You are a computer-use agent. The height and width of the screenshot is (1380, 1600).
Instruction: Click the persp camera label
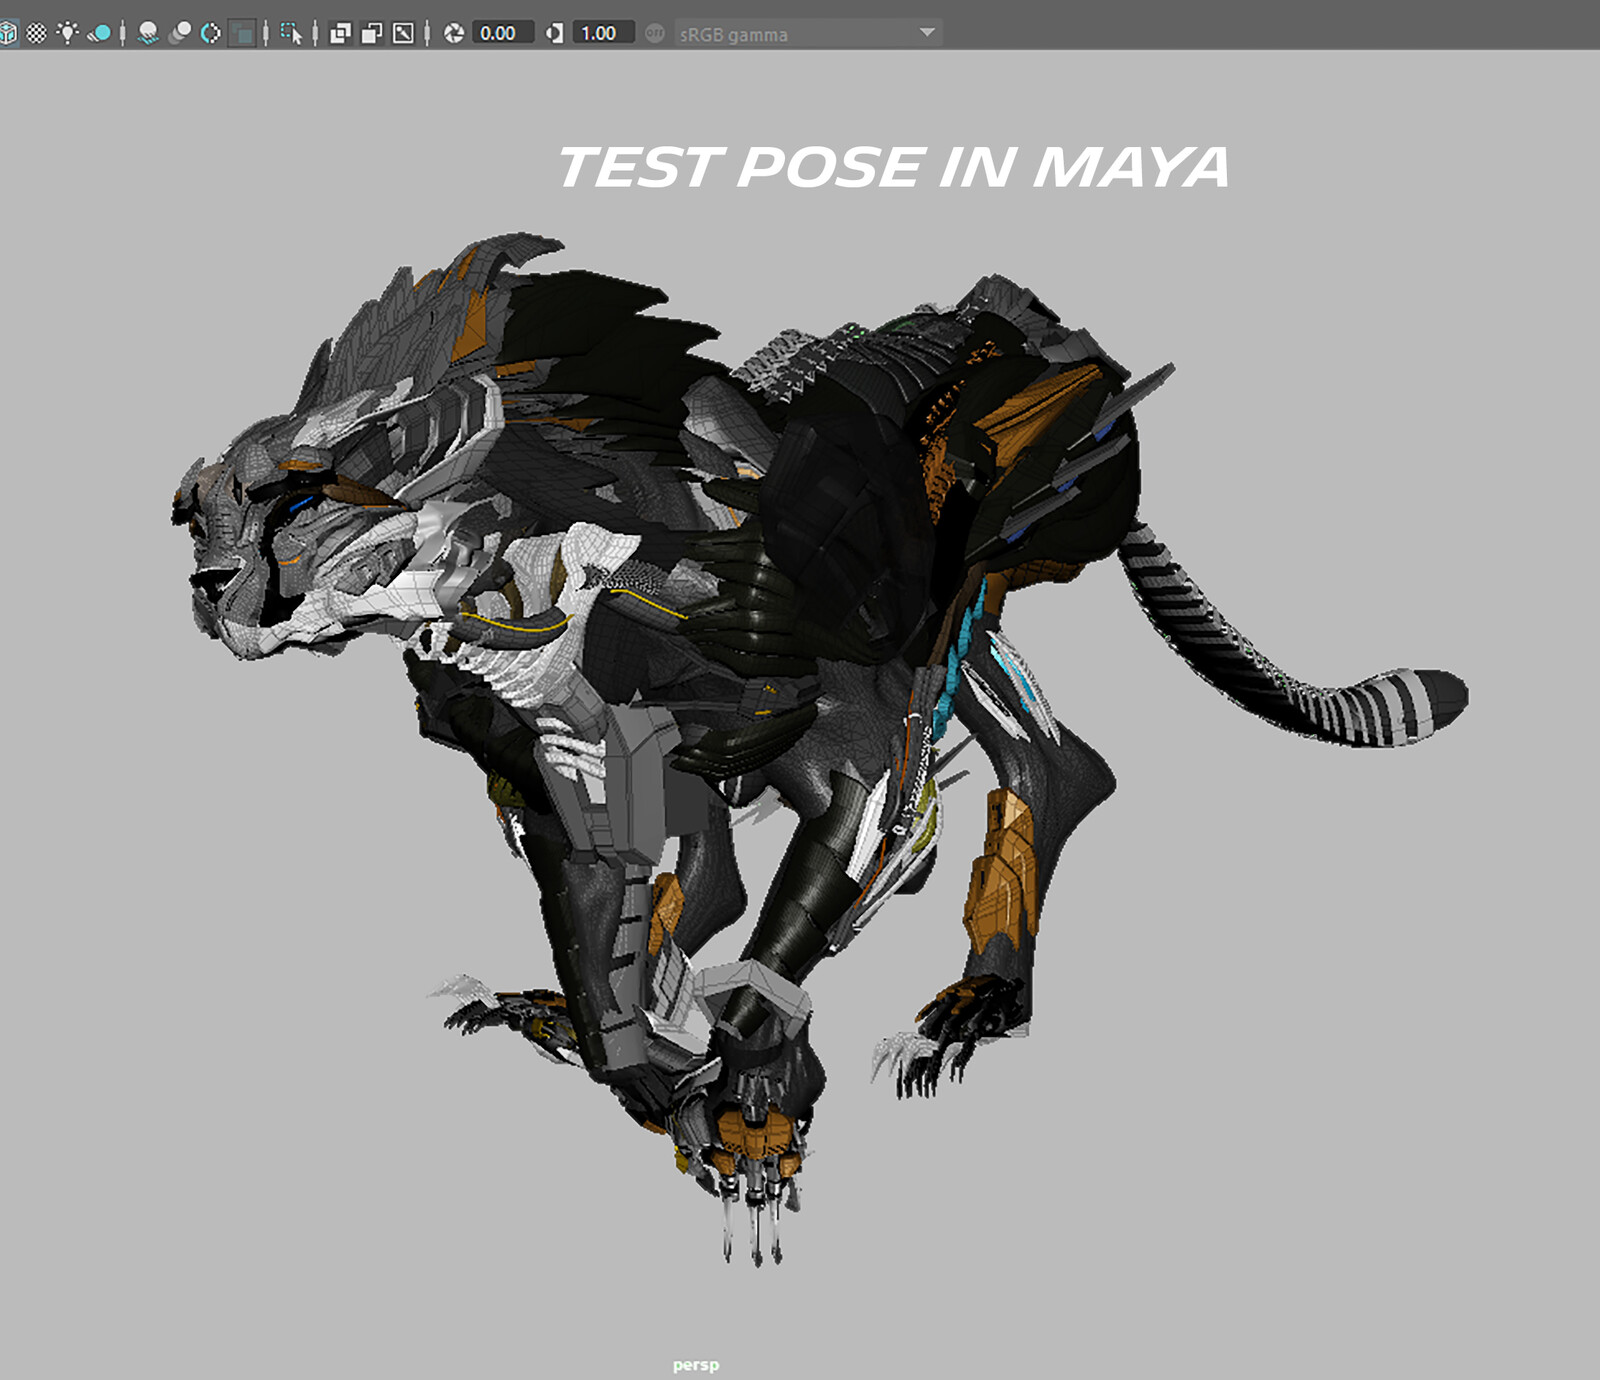pos(696,1365)
